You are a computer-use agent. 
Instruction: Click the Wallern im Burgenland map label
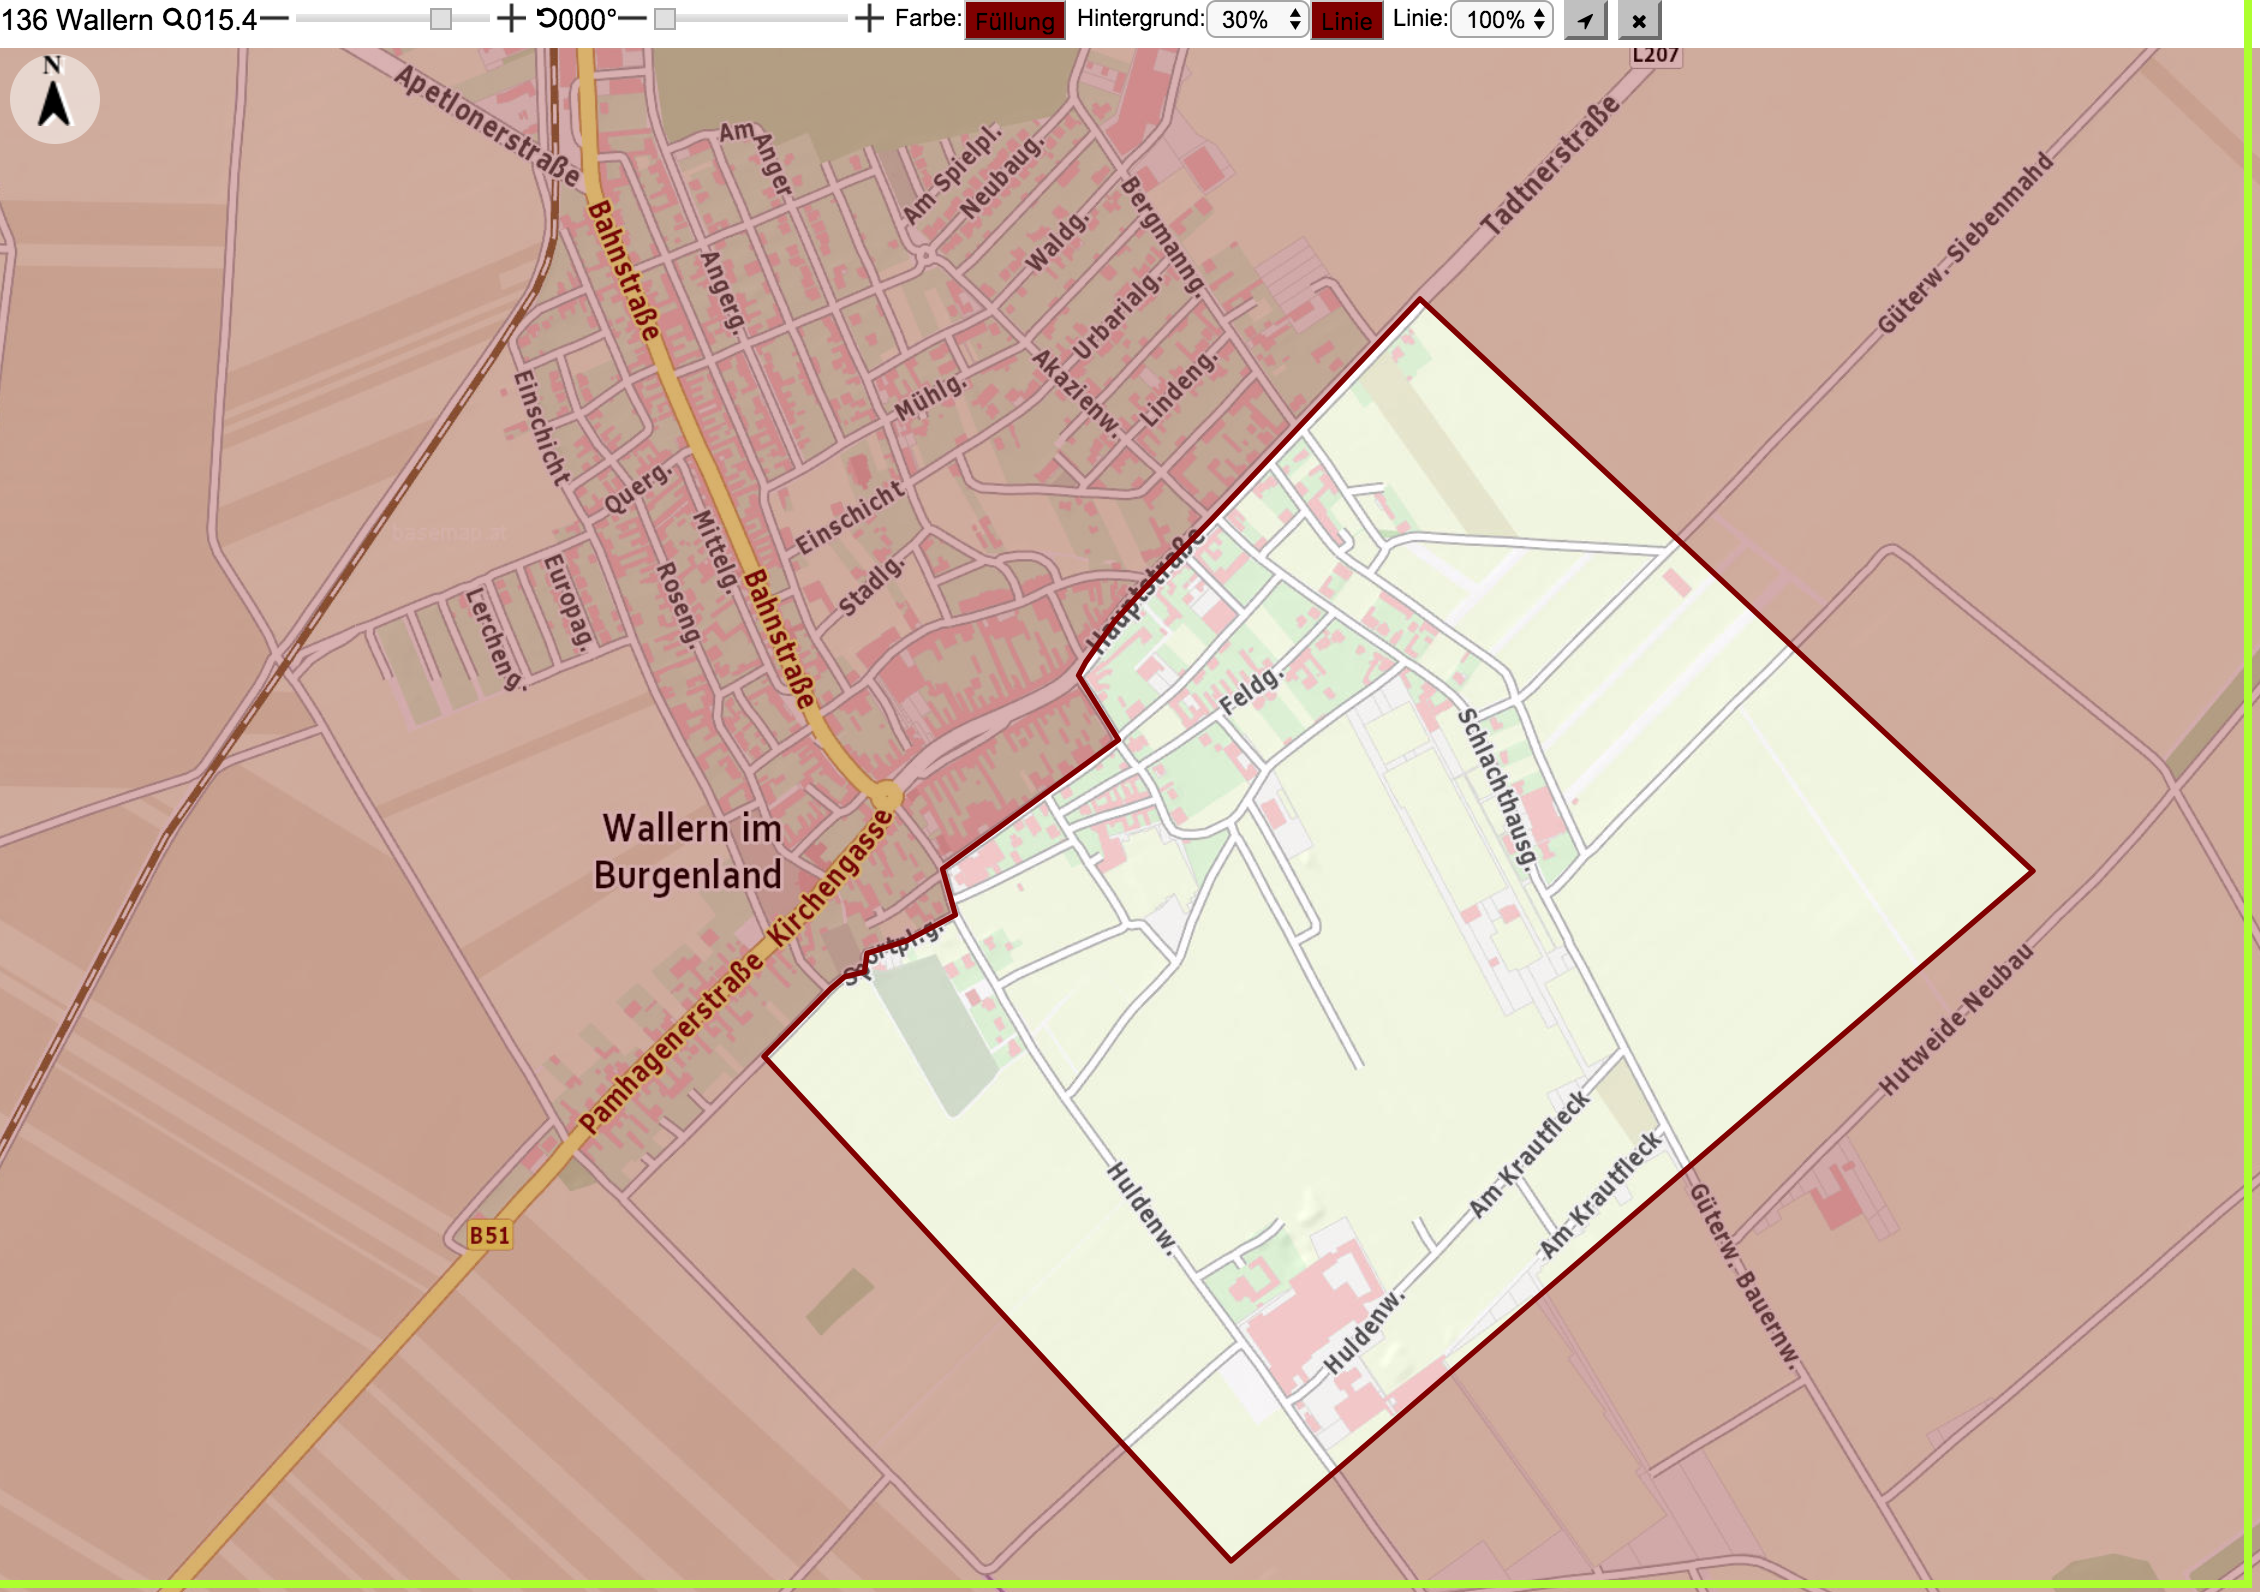[x=690, y=851]
